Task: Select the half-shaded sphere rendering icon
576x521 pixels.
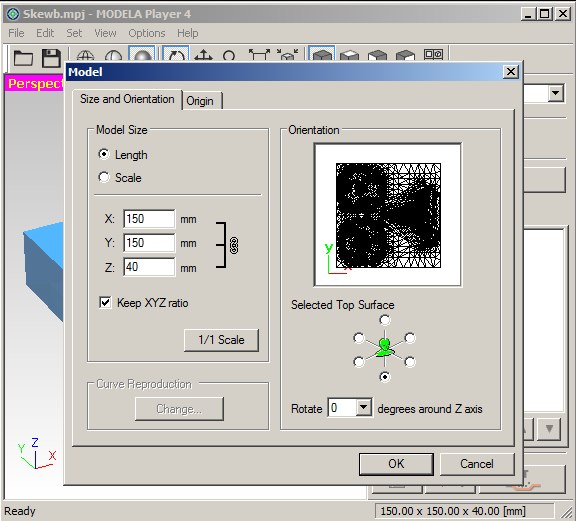Action: (x=113, y=55)
